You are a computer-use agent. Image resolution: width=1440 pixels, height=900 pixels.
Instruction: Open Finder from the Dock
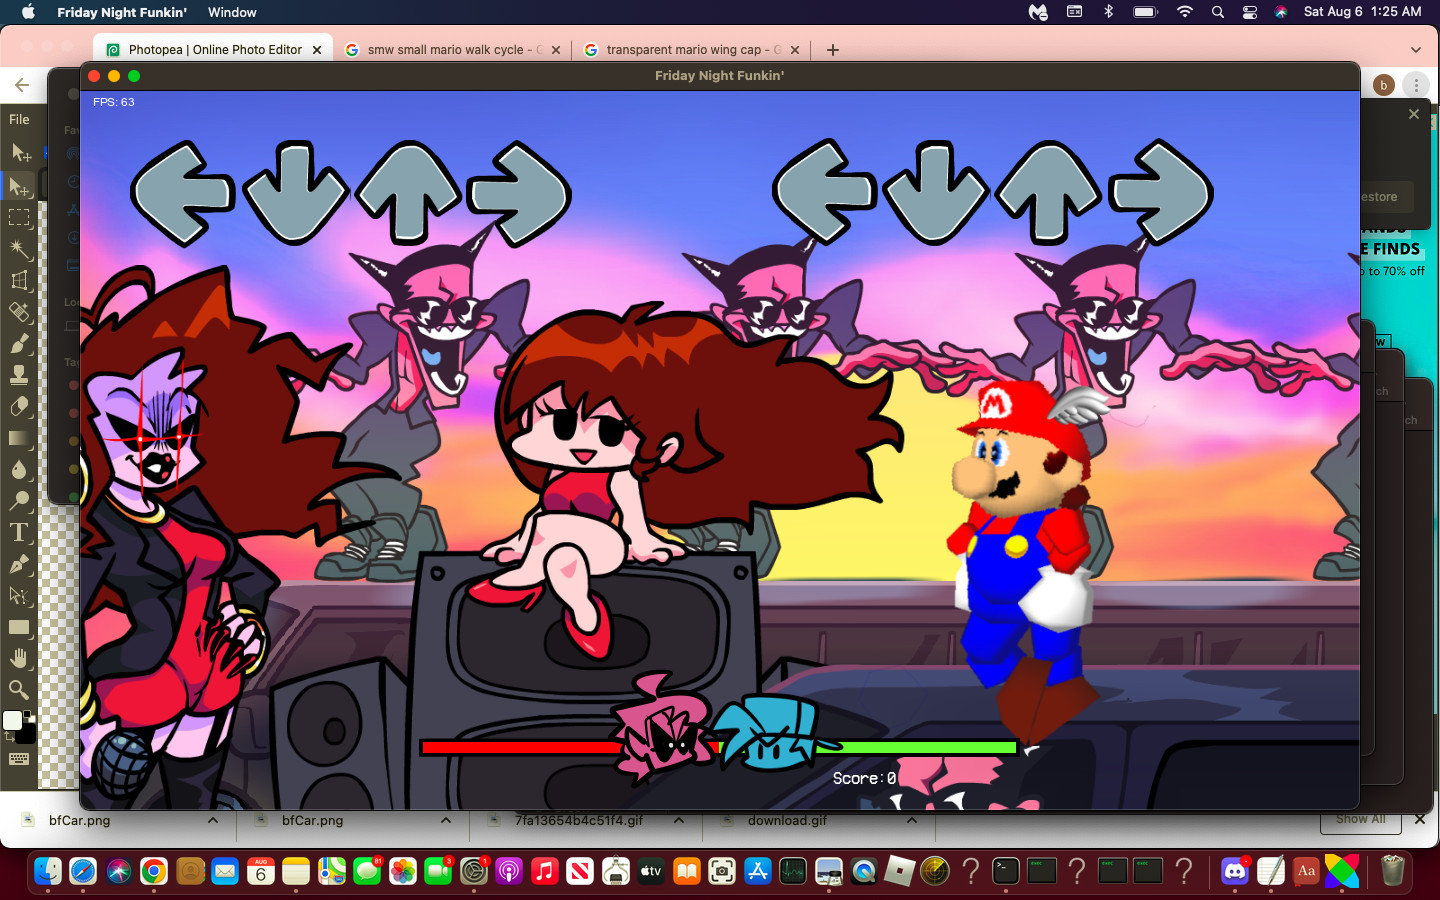[47, 871]
